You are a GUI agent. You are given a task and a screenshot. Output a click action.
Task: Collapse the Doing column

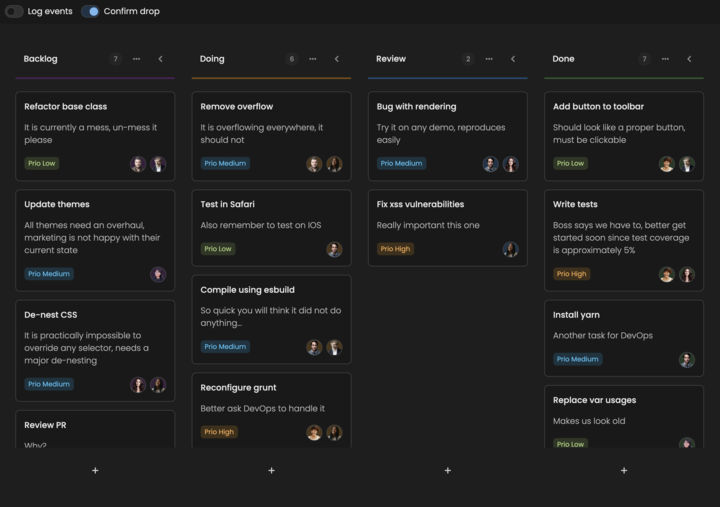(336, 59)
